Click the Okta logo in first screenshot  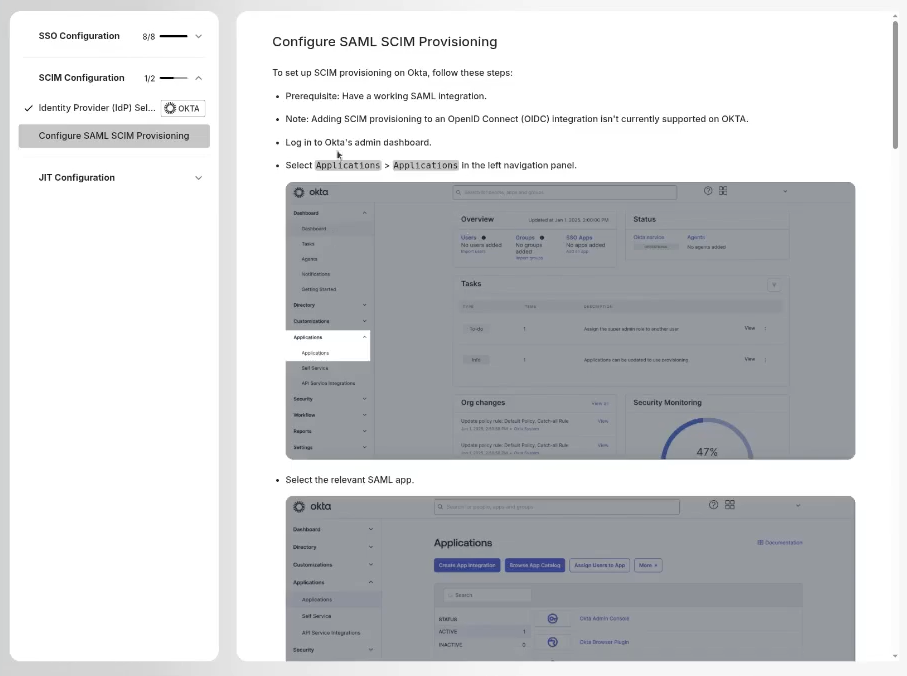coord(310,192)
